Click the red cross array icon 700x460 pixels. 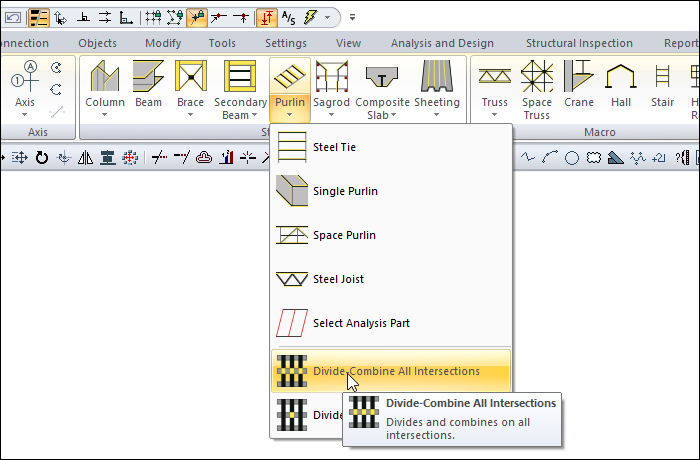129,158
